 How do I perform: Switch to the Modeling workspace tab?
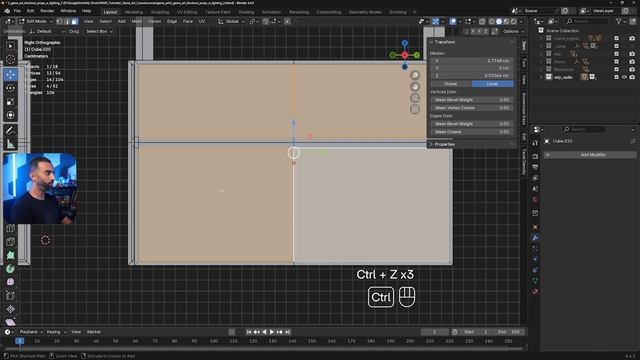coord(134,12)
